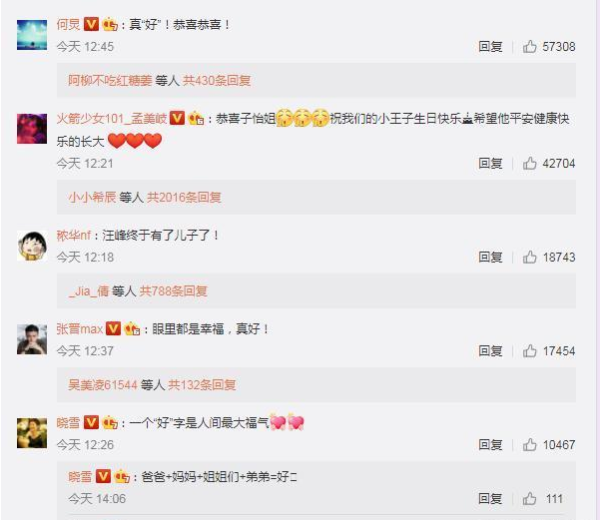Show 共788条回复 replies

(x=173, y=291)
